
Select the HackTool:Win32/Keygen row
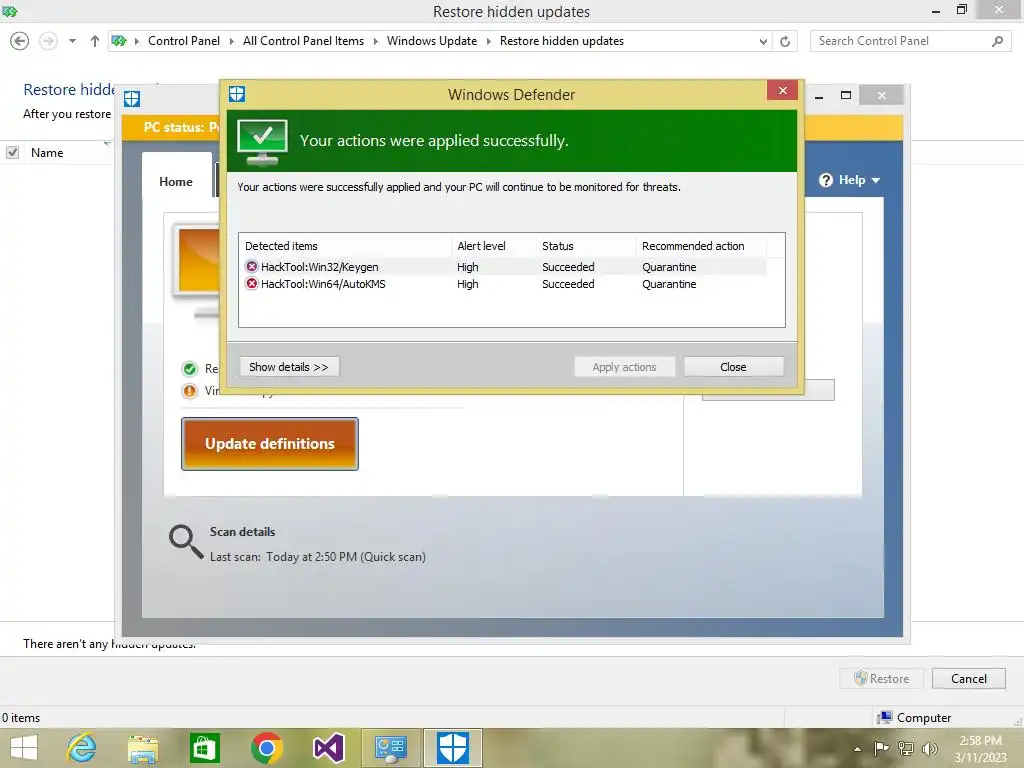(502, 266)
